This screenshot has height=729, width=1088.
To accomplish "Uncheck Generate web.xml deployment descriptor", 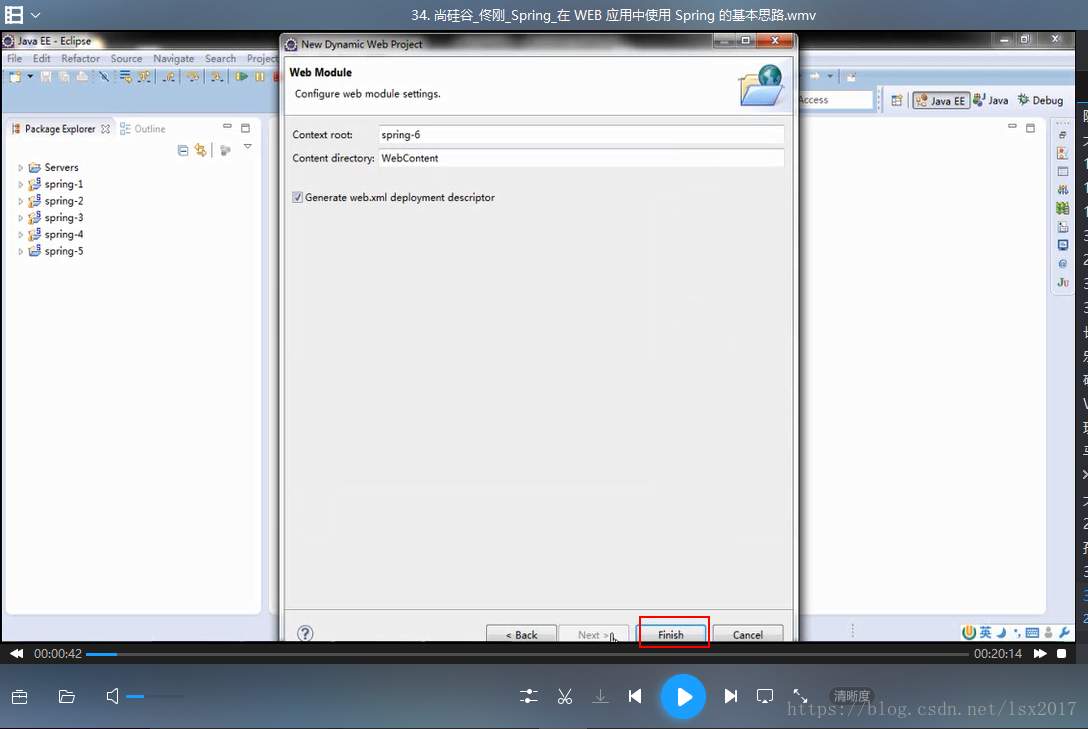I will click(298, 198).
